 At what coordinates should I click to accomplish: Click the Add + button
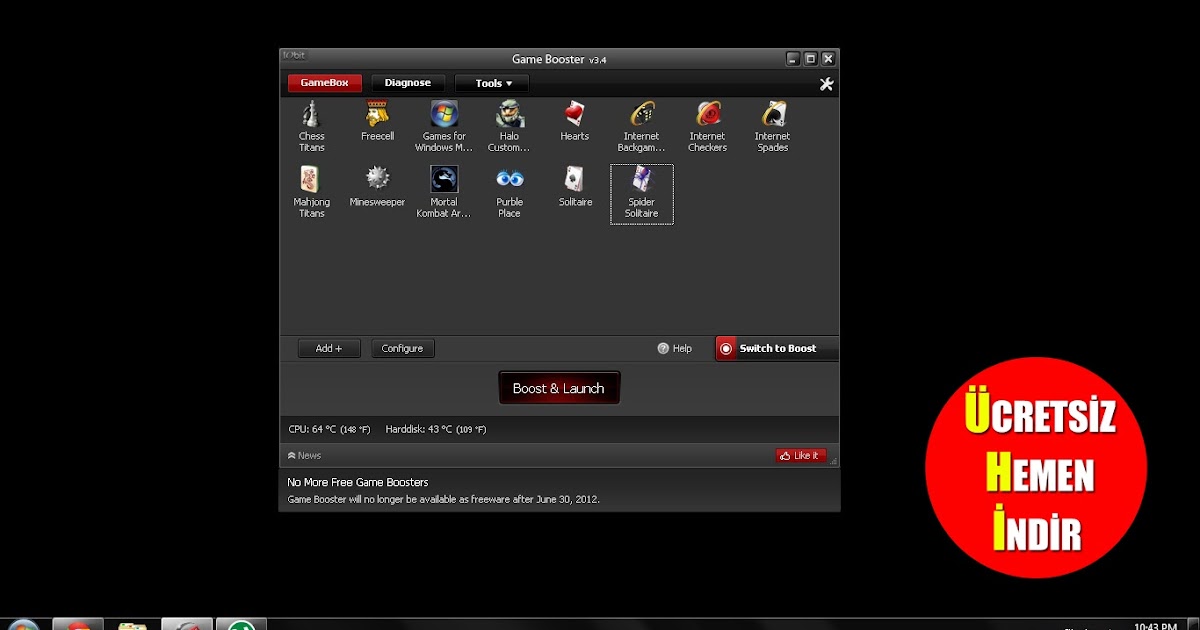coord(329,348)
